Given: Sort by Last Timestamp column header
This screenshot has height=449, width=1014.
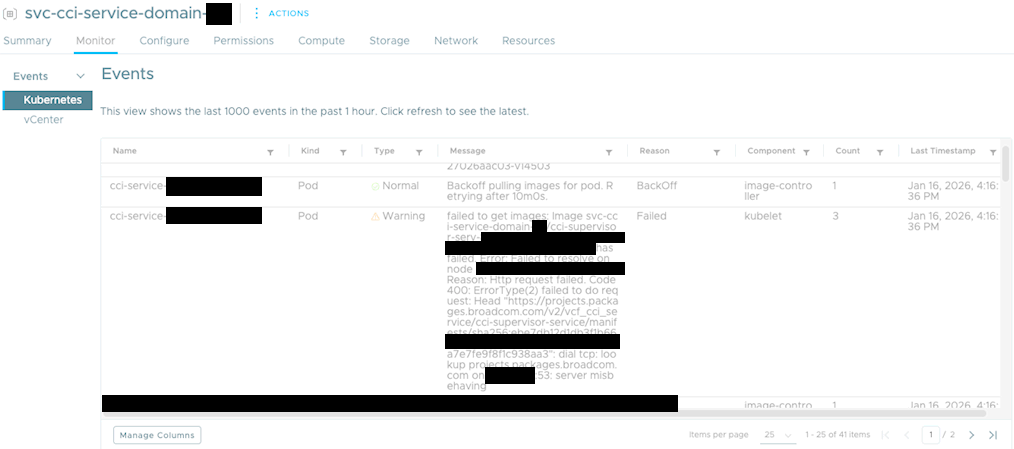Looking at the screenshot, I should click(943, 151).
